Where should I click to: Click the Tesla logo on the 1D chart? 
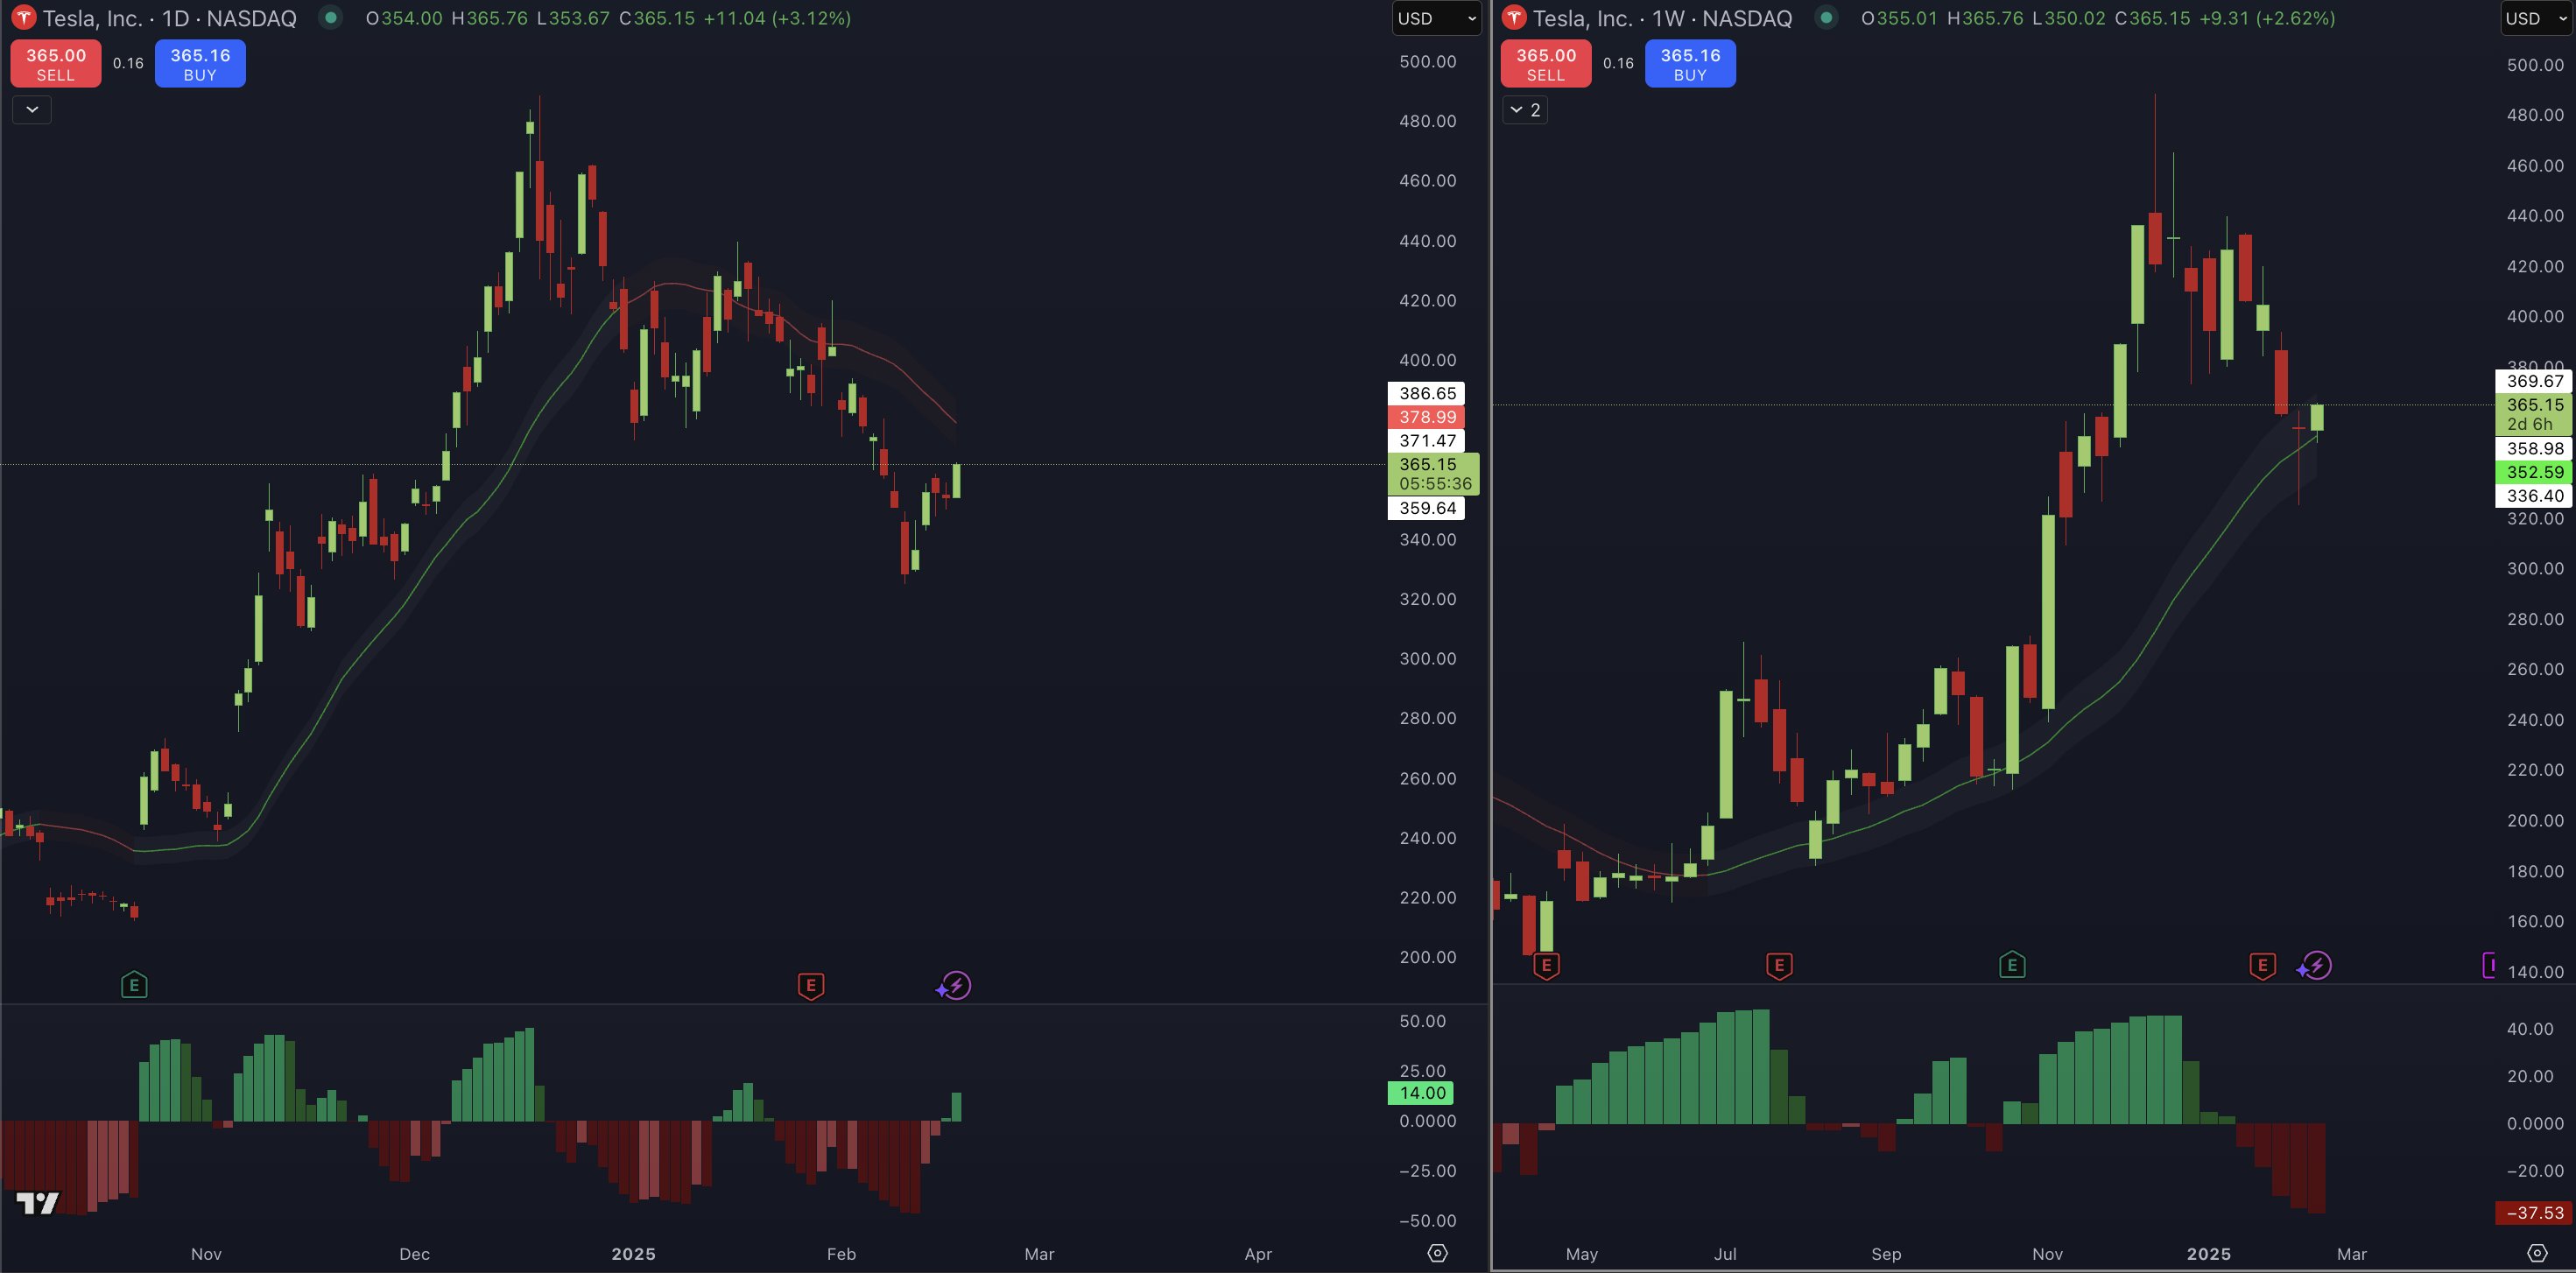[23, 18]
